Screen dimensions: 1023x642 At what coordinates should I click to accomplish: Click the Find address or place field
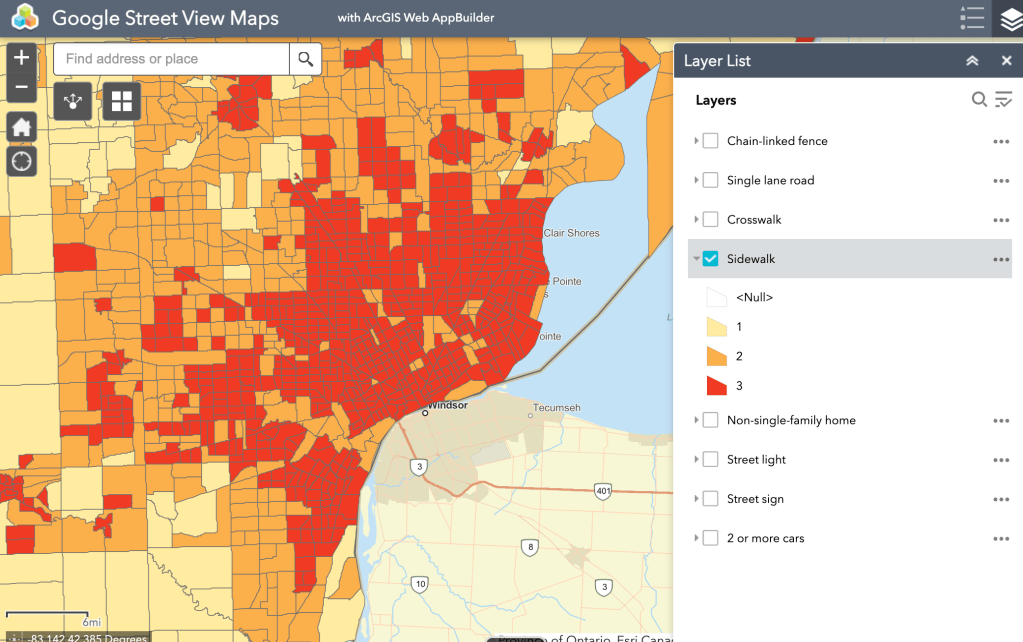[x=172, y=59]
